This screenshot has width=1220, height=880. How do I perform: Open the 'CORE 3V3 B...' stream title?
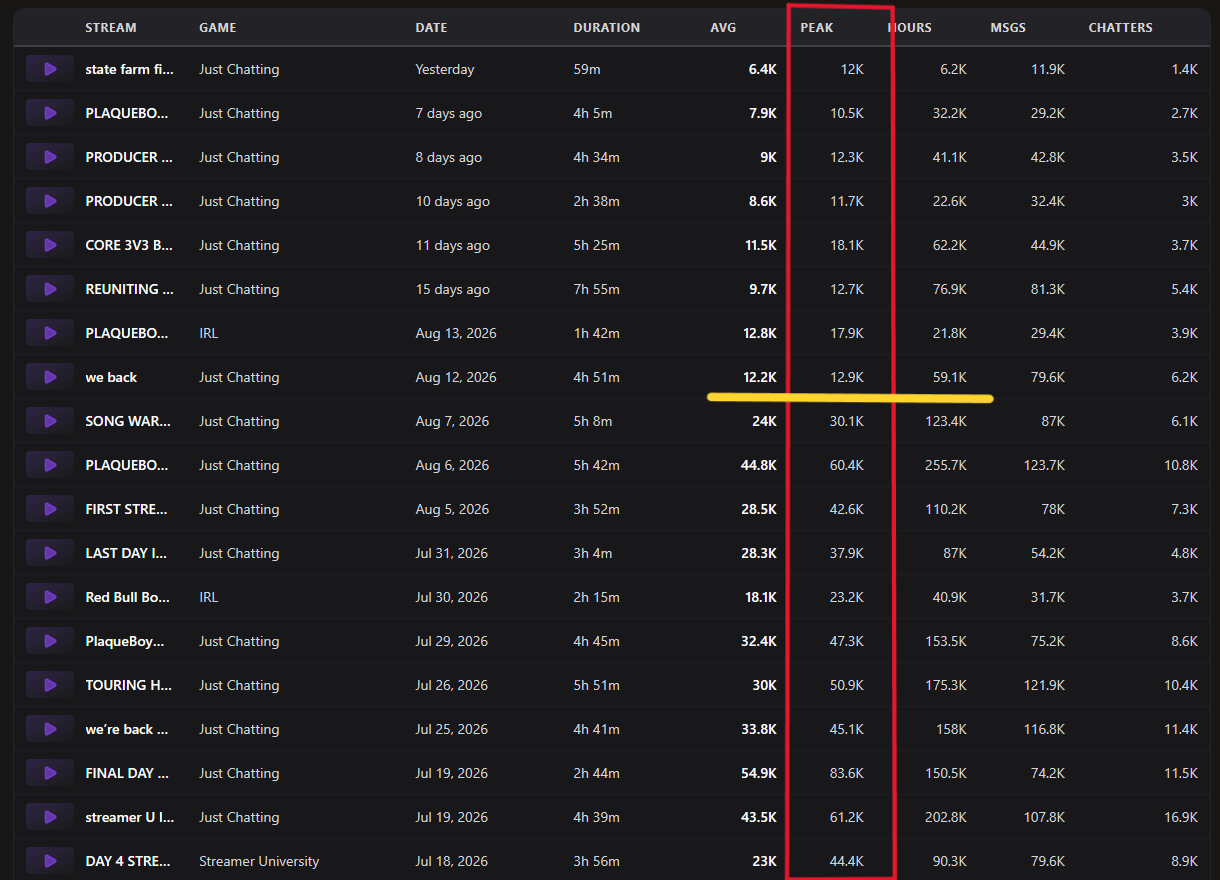click(x=130, y=245)
